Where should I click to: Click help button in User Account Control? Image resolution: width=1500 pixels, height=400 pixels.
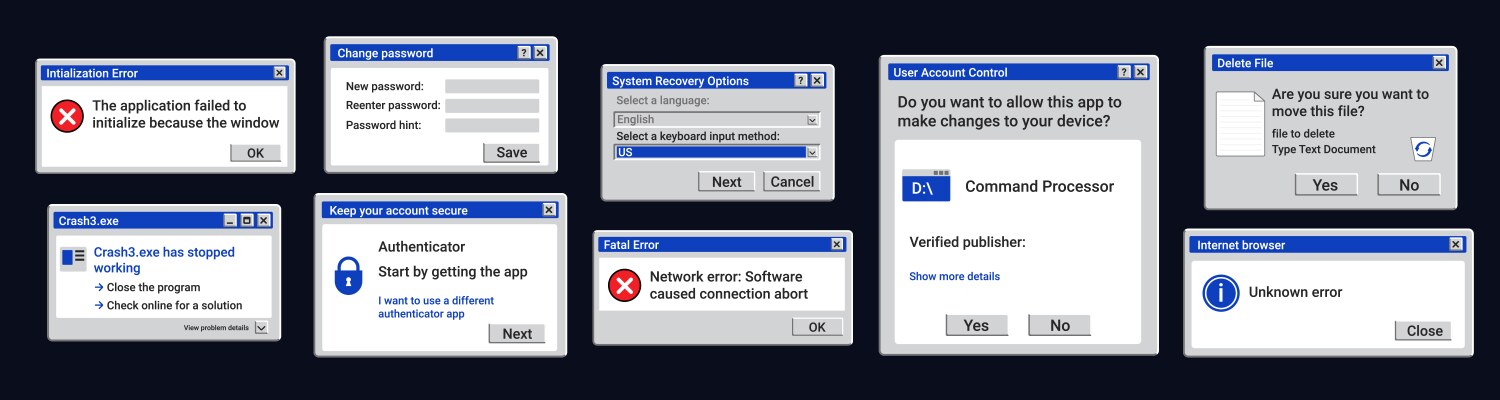pos(1124,72)
